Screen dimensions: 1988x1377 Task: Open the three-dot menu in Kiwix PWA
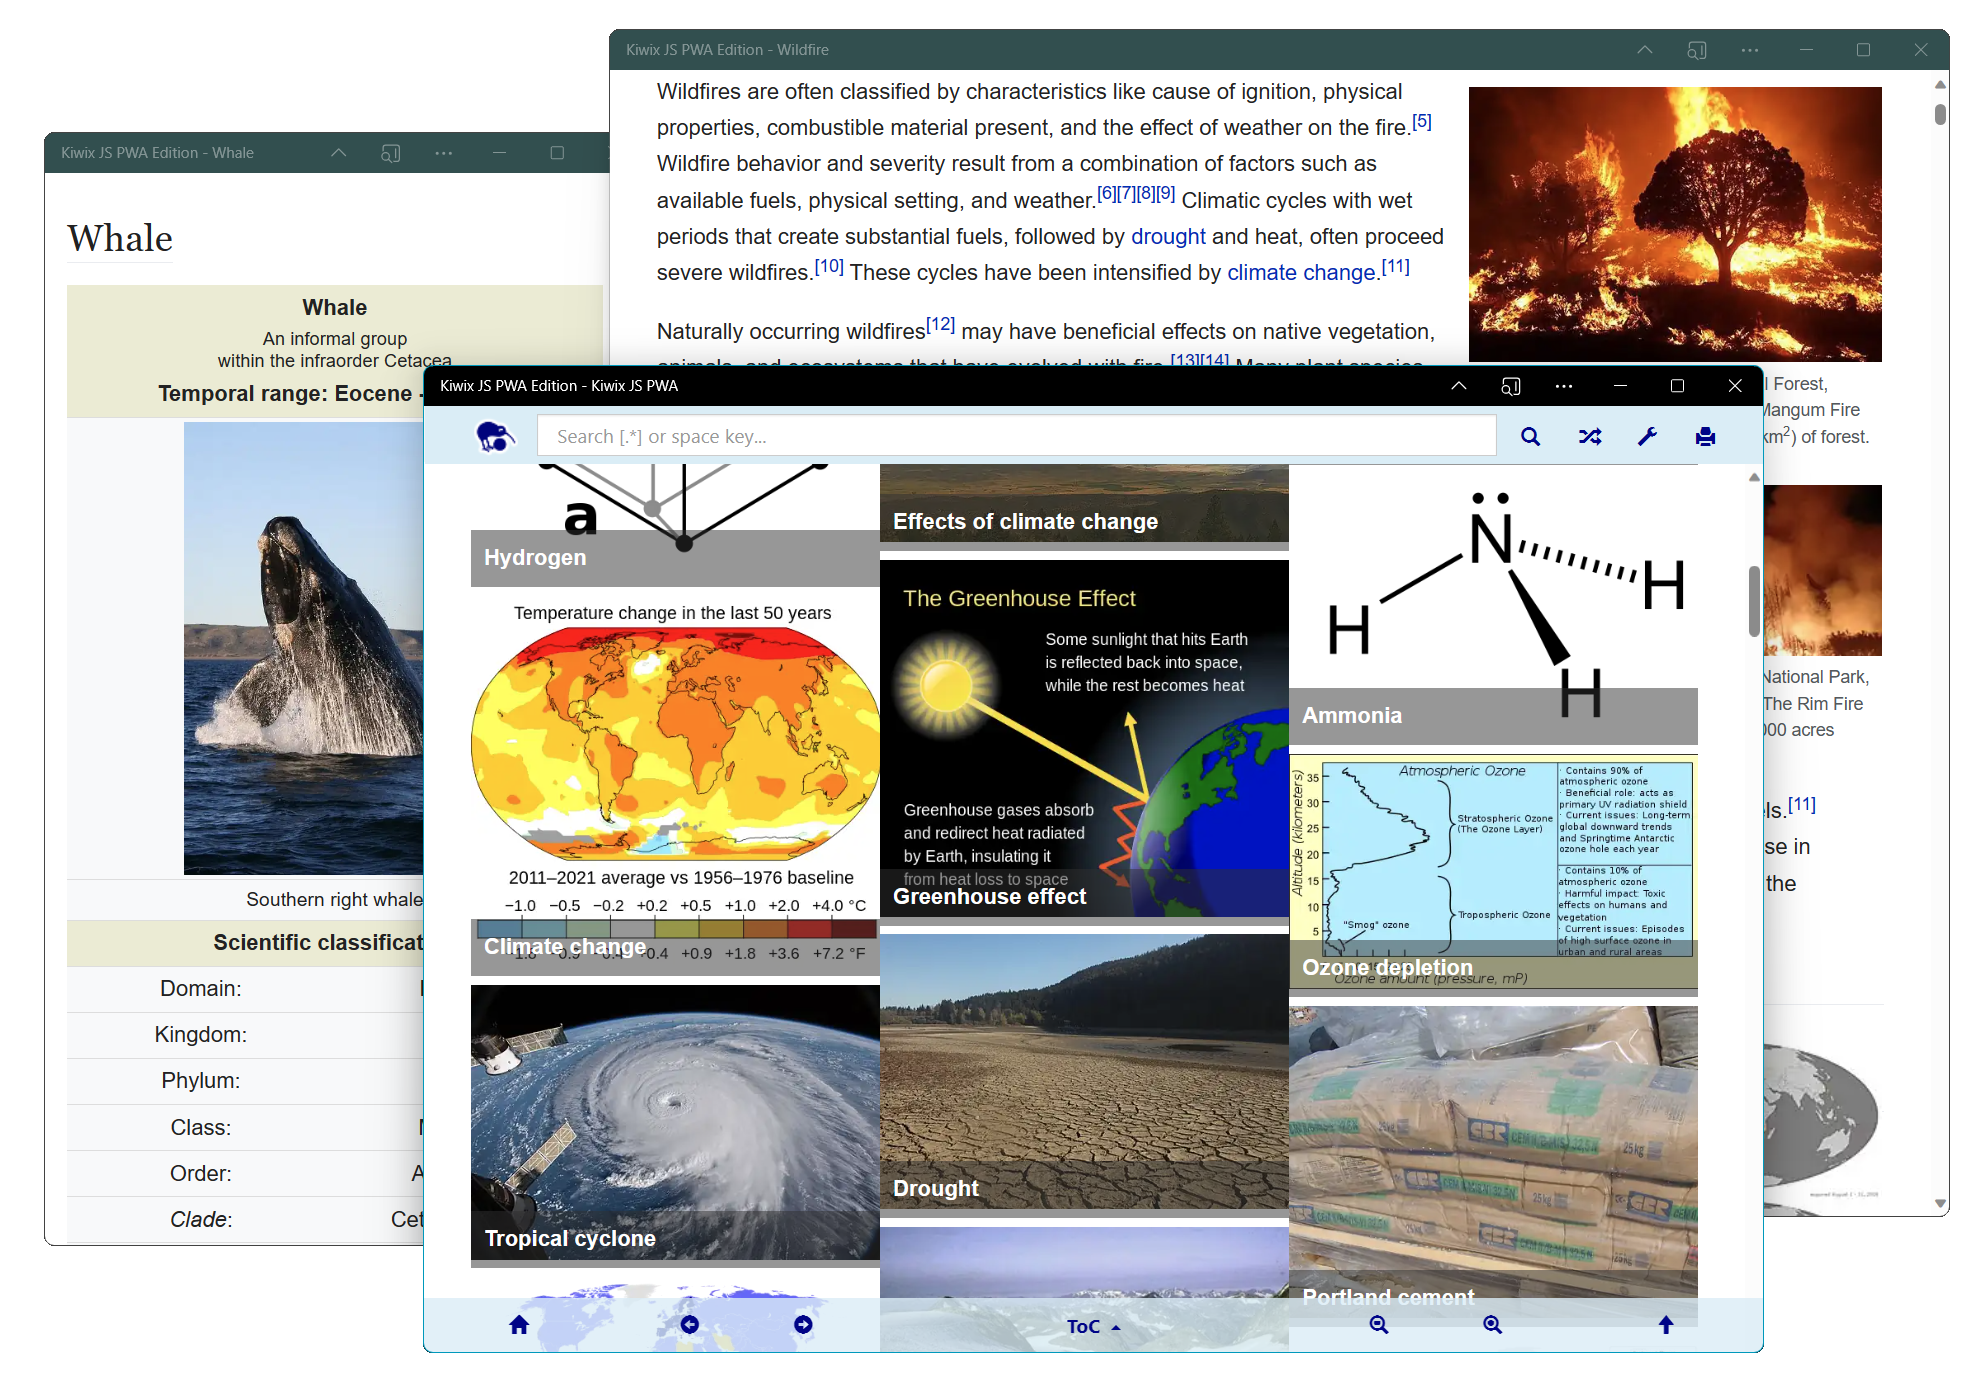(x=1562, y=387)
